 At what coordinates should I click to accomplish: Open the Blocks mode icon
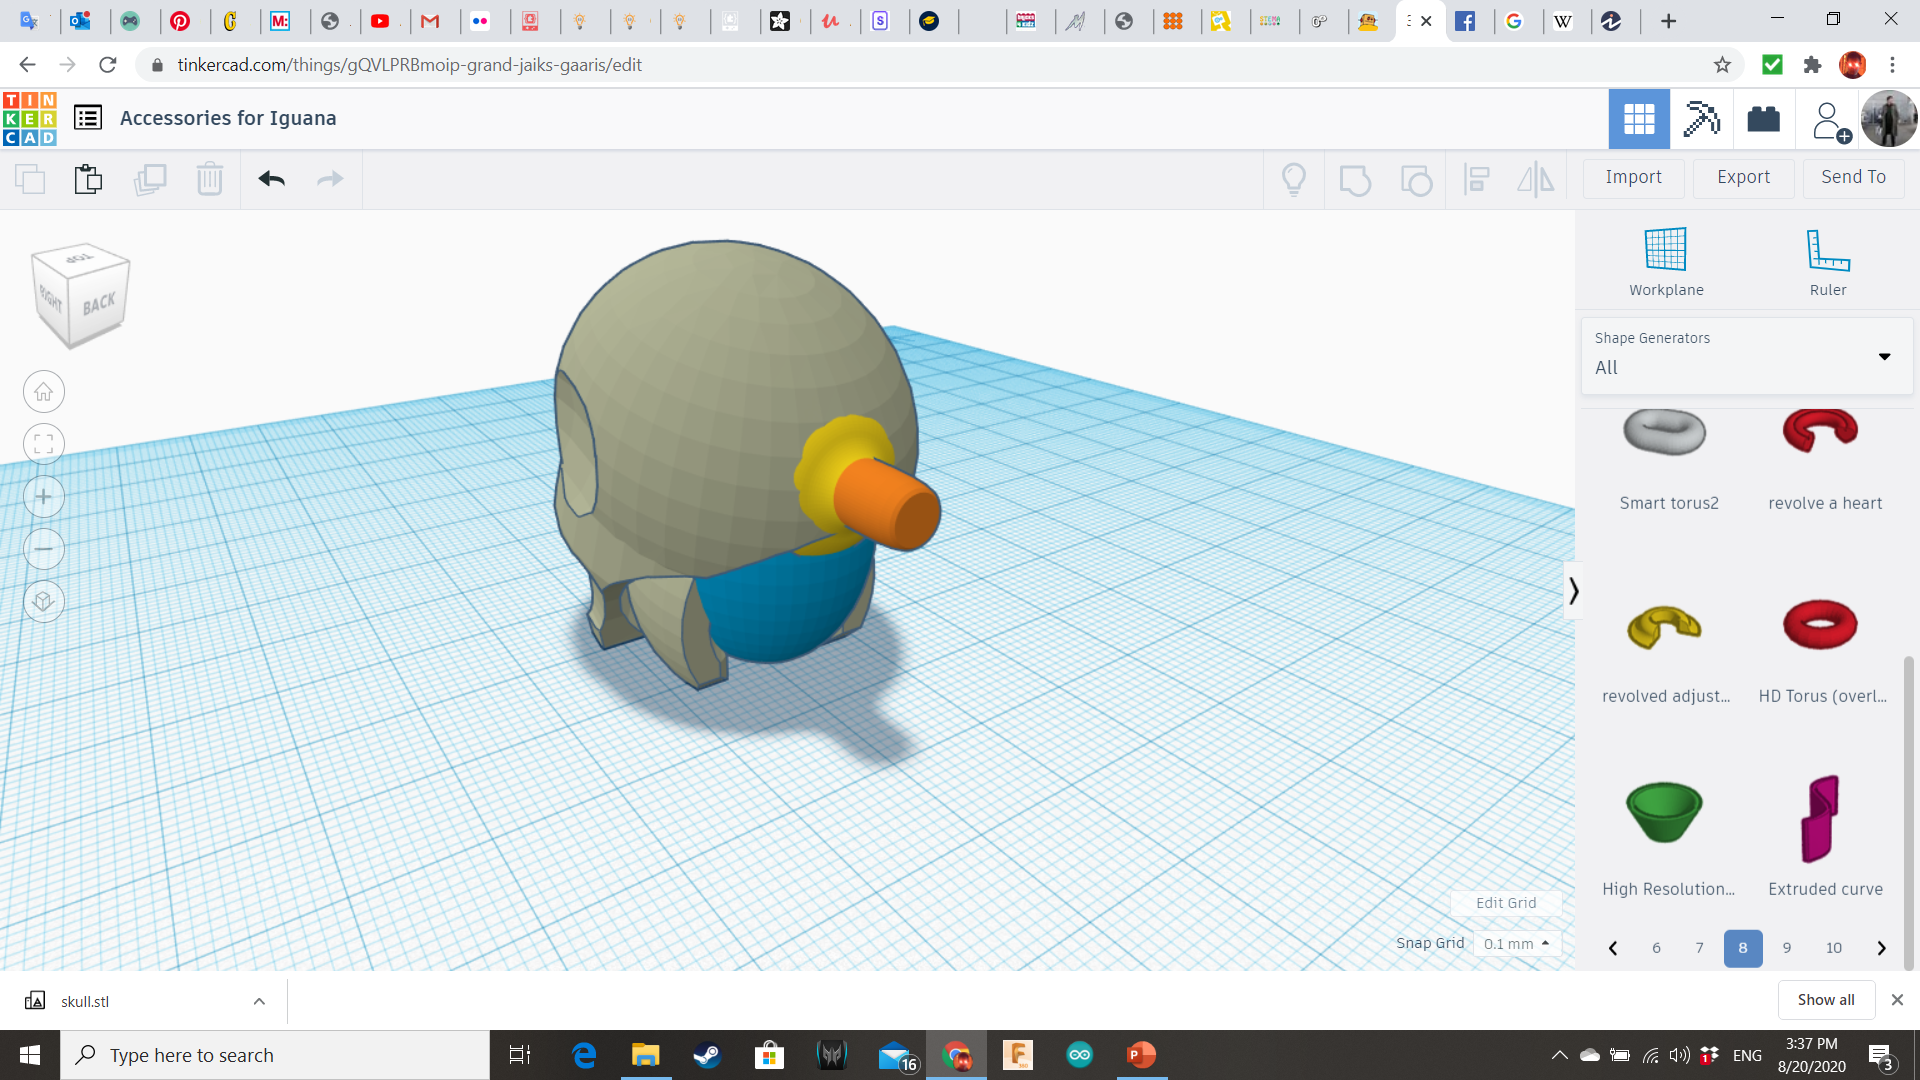(x=1700, y=119)
